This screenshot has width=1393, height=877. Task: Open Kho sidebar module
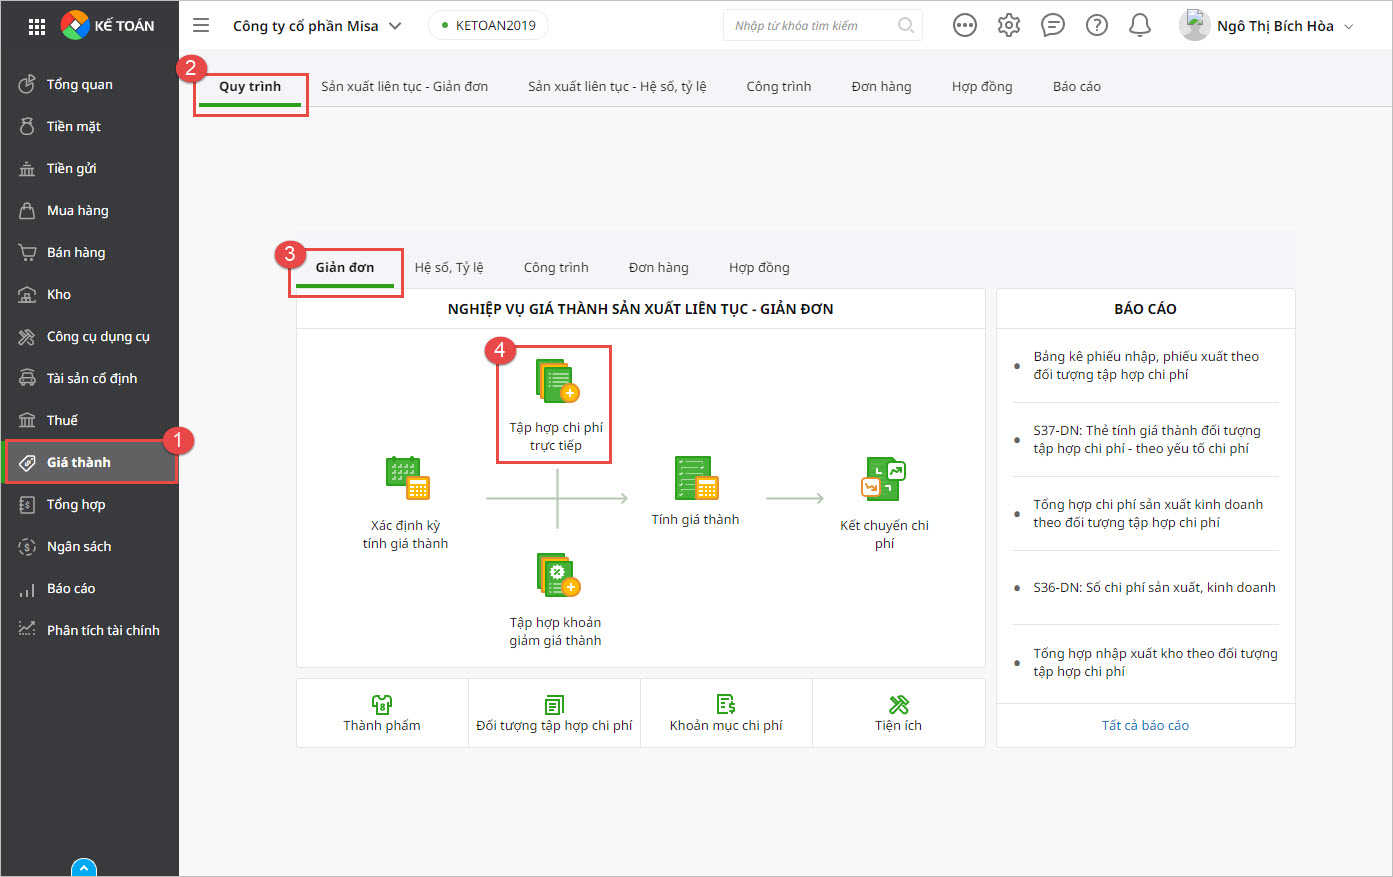click(89, 294)
